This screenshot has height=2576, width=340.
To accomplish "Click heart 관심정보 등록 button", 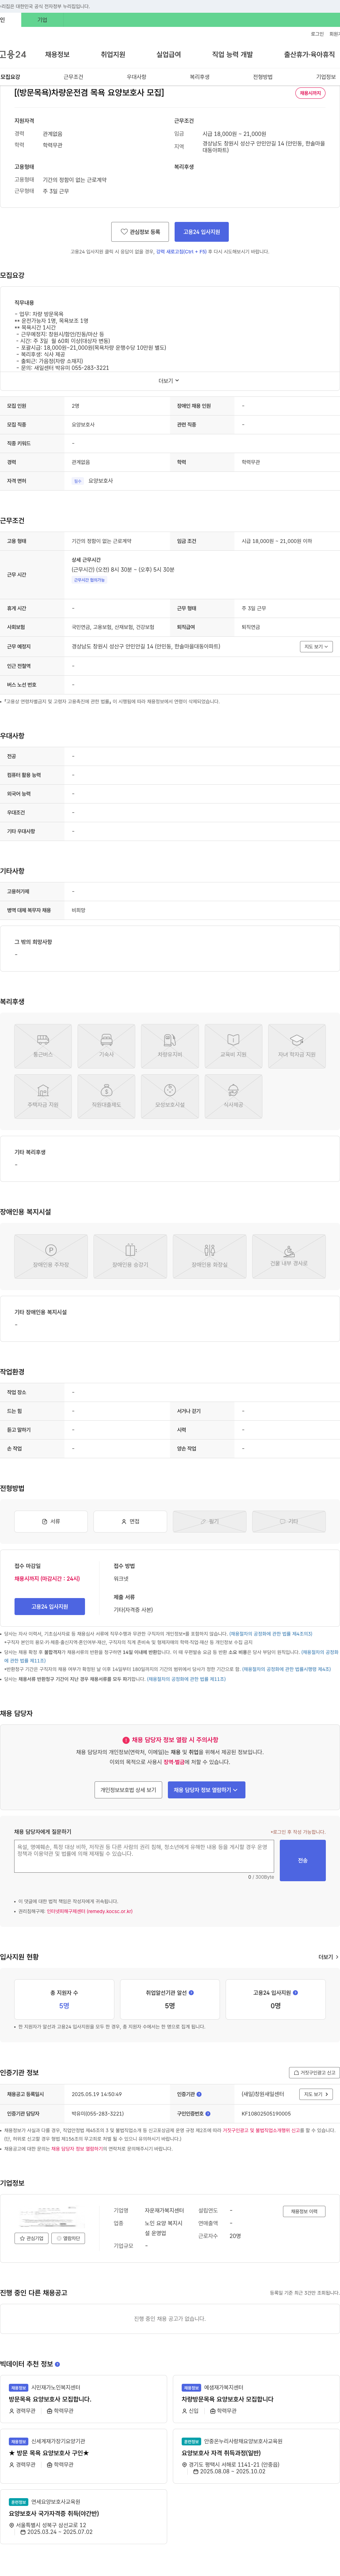I will (140, 231).
